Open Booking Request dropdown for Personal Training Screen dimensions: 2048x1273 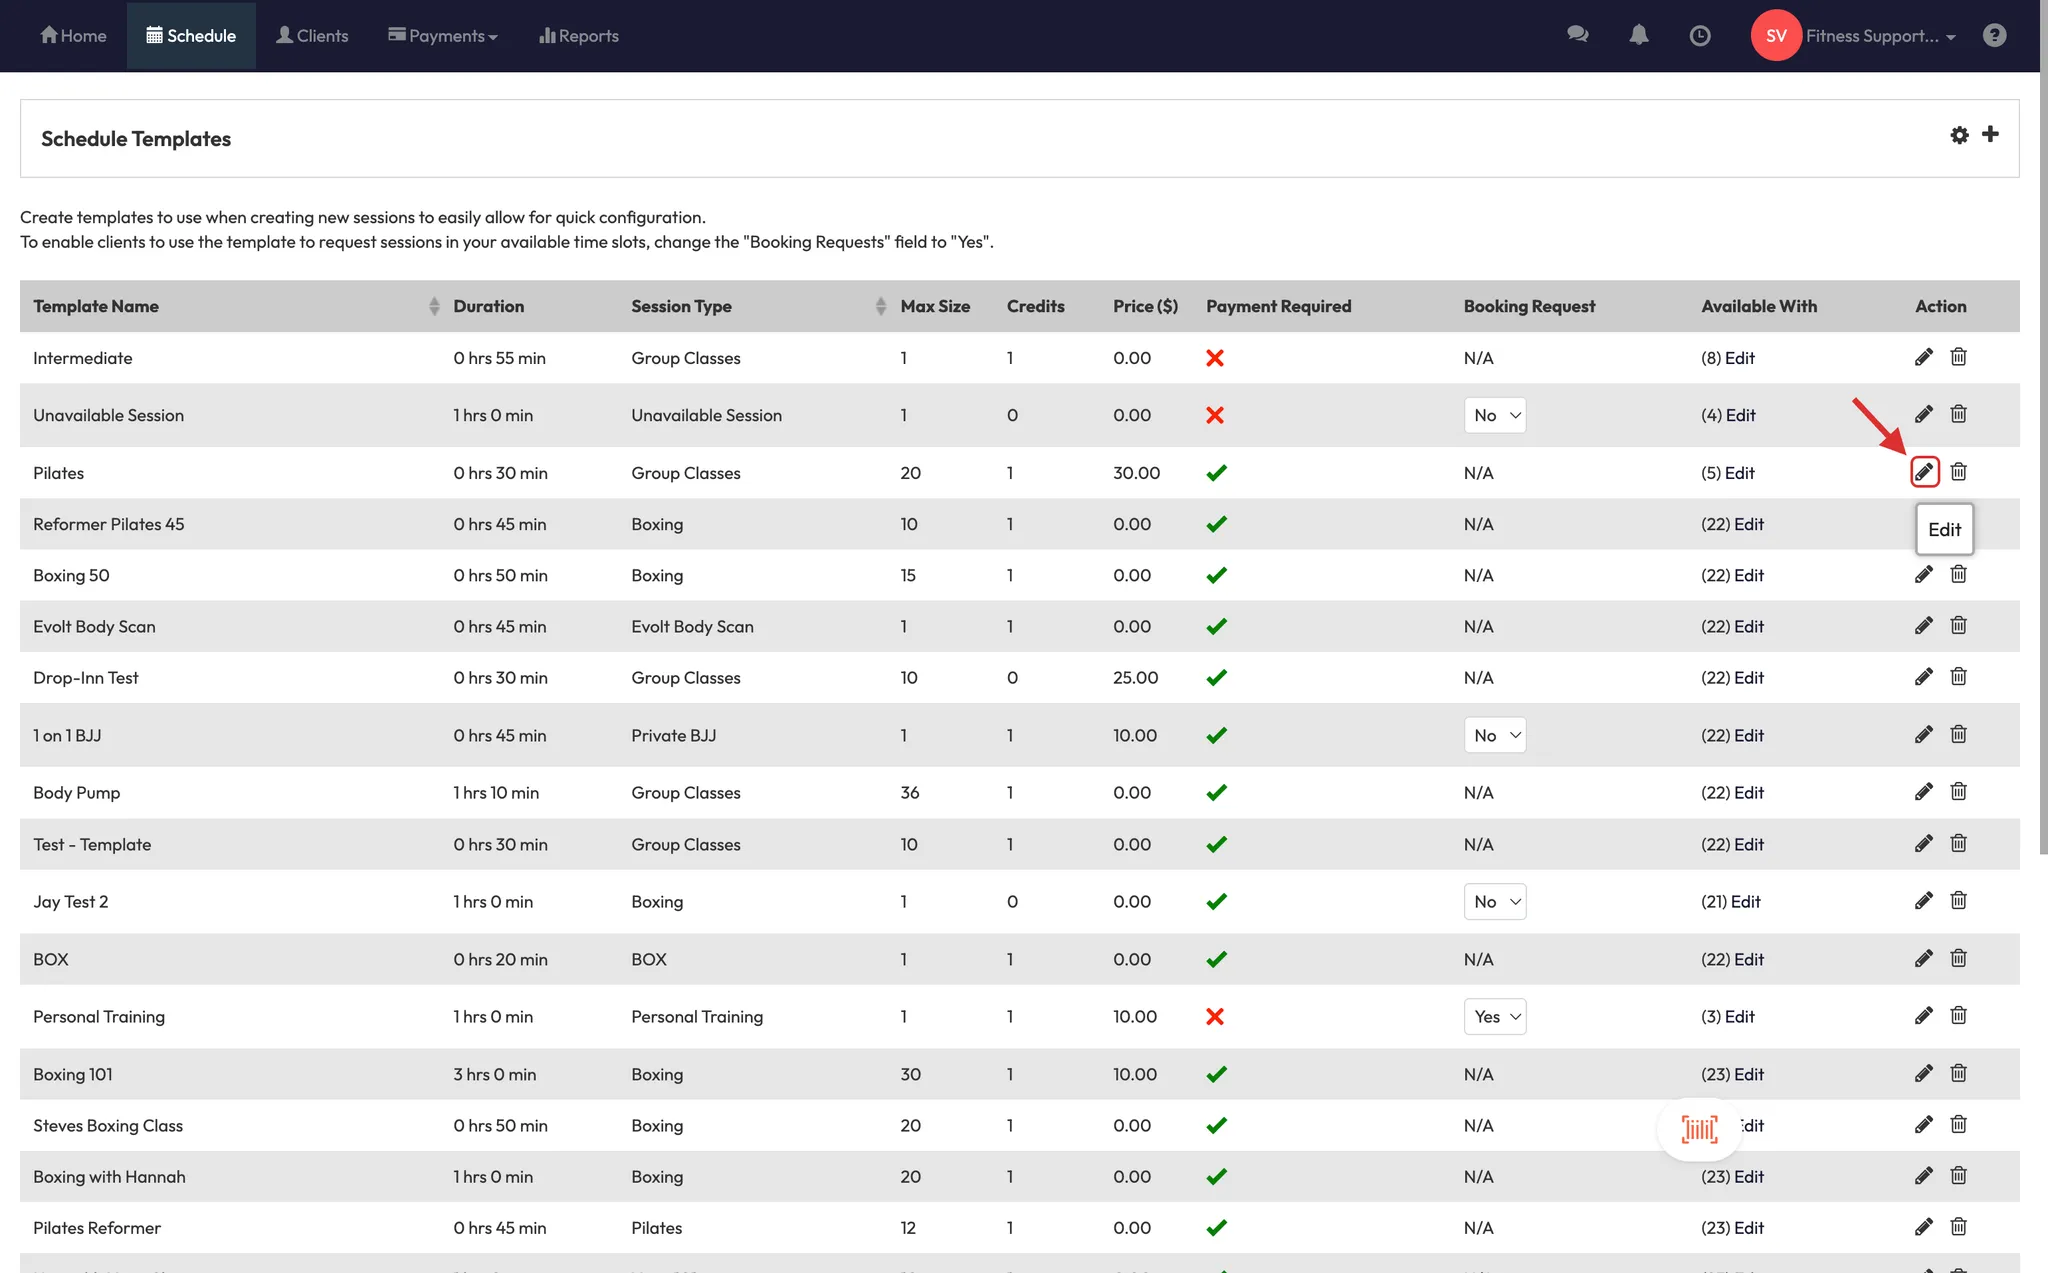pos(1494,1017)
